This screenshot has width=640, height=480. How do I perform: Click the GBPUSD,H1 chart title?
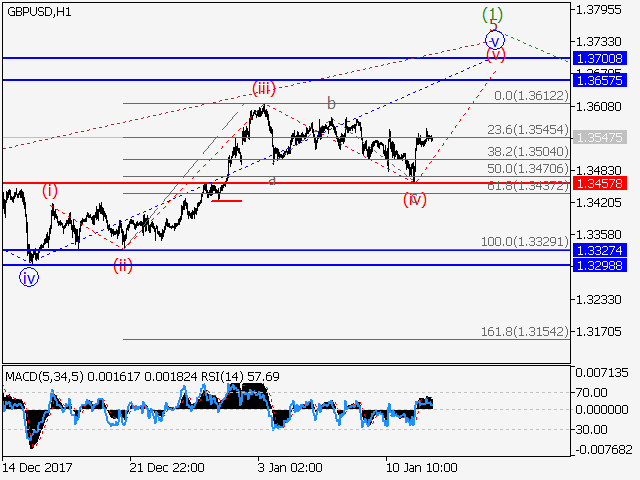[40, 10]
